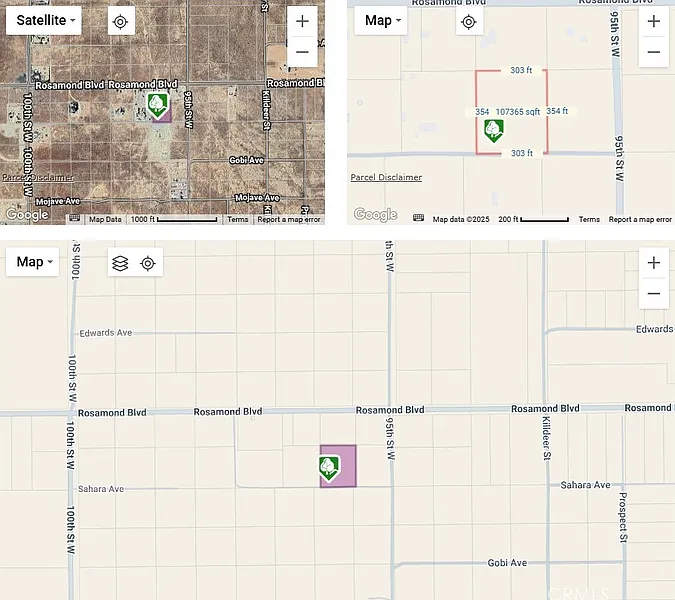Open Parcel Disclaimer on satellite map
The image size is (675, 600).
coord(38,177)
